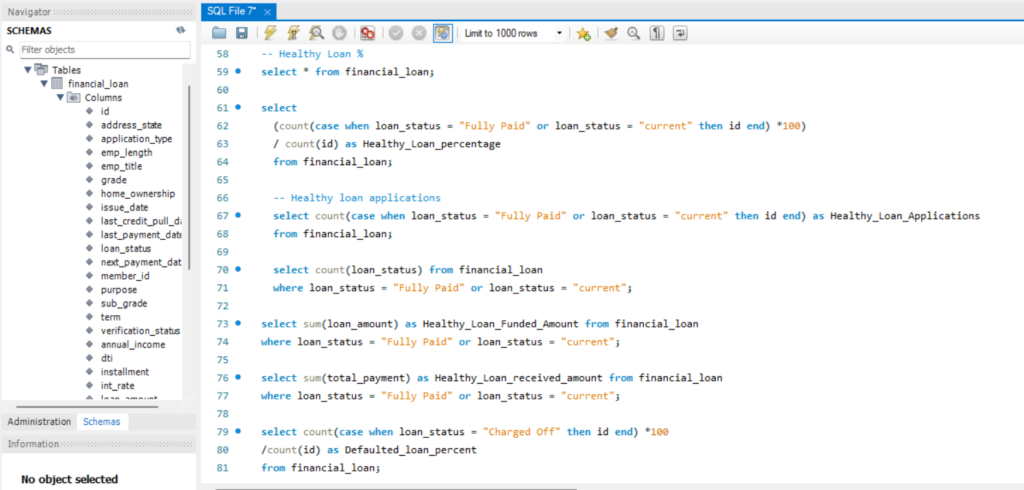Select the emp_title column
The width and height of the screenshot is (1024, 490).
click(121, 166)
